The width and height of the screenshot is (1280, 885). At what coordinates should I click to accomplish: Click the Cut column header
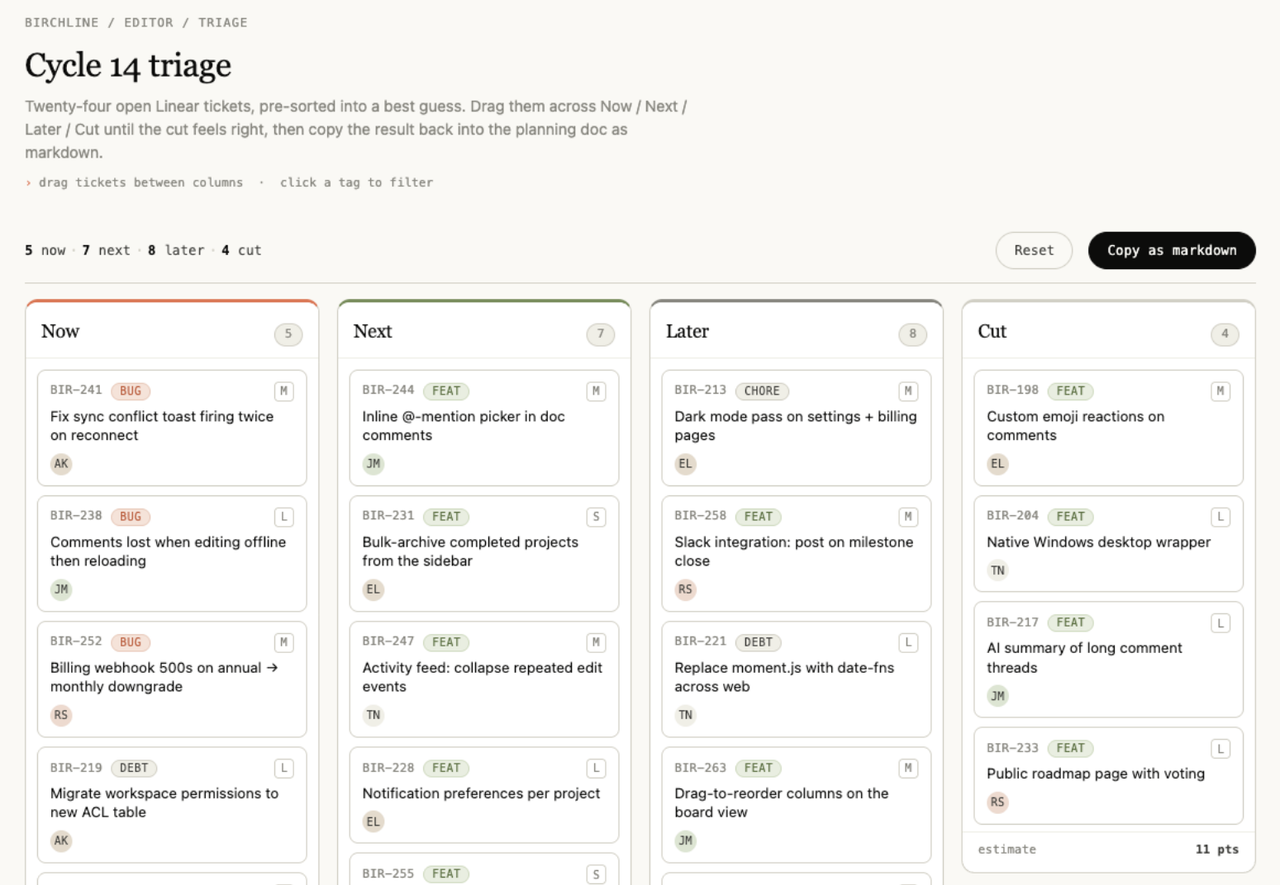992,331
